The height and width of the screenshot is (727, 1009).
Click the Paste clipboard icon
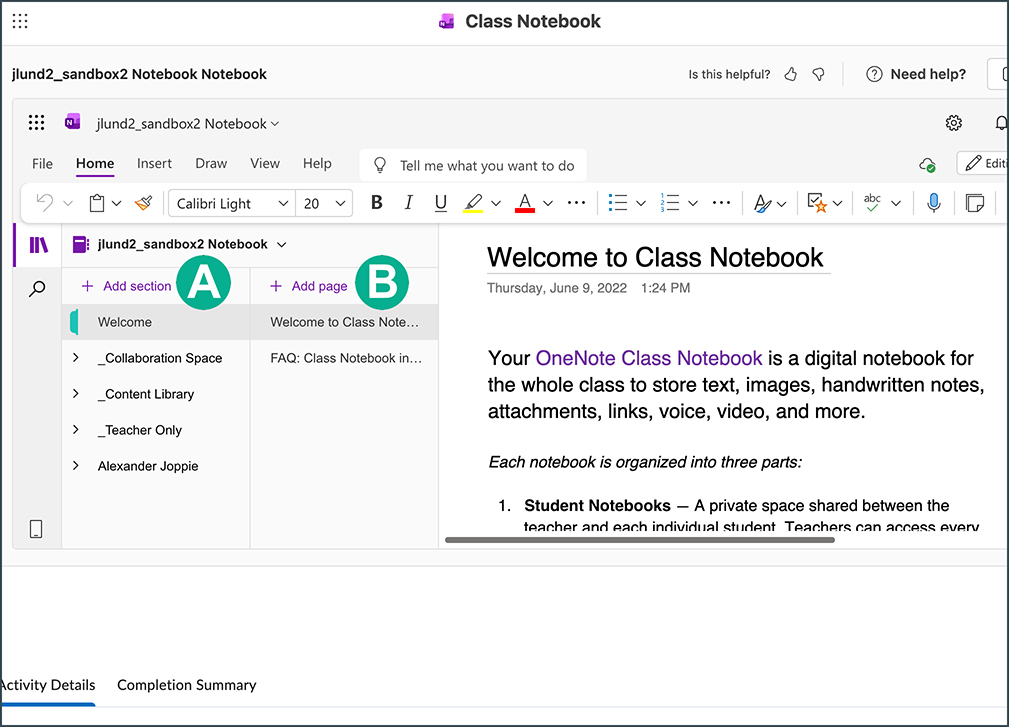pyautogui.click(x=97, y=203)
